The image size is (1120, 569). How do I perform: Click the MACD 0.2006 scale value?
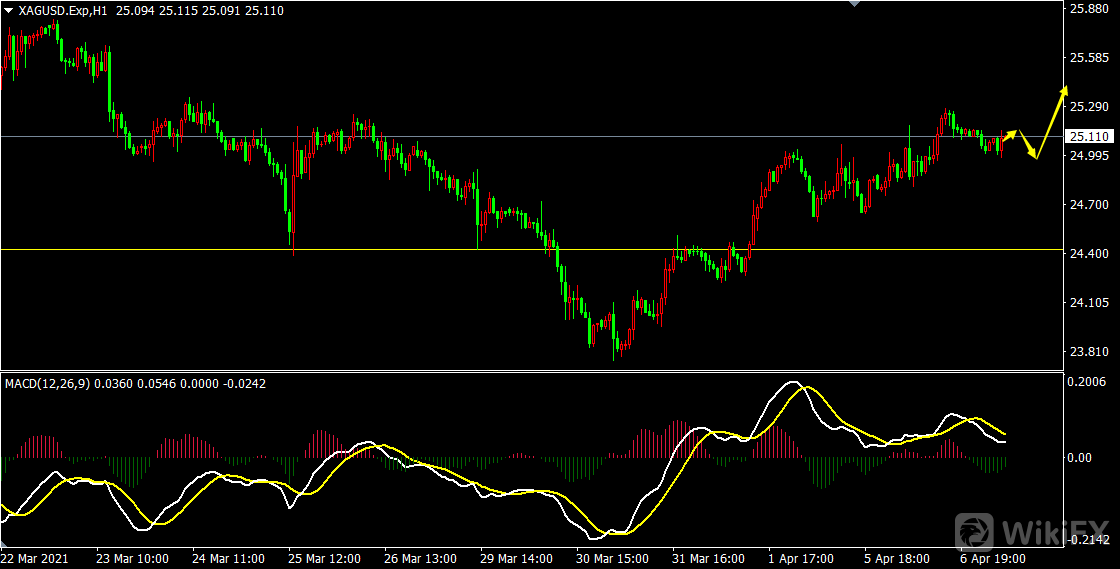(1088, 382)
